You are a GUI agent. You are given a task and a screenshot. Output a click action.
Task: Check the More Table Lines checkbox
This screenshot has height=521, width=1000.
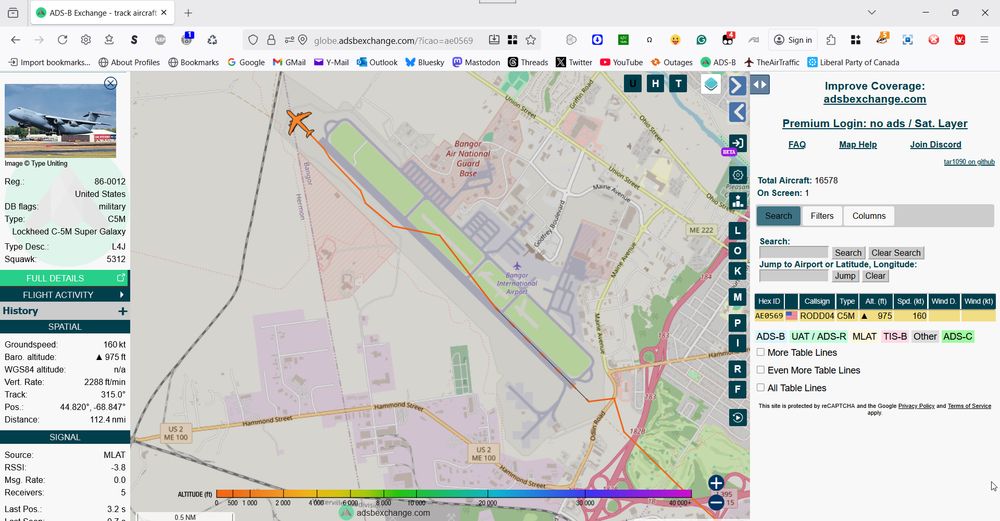(x=761, y=353)
